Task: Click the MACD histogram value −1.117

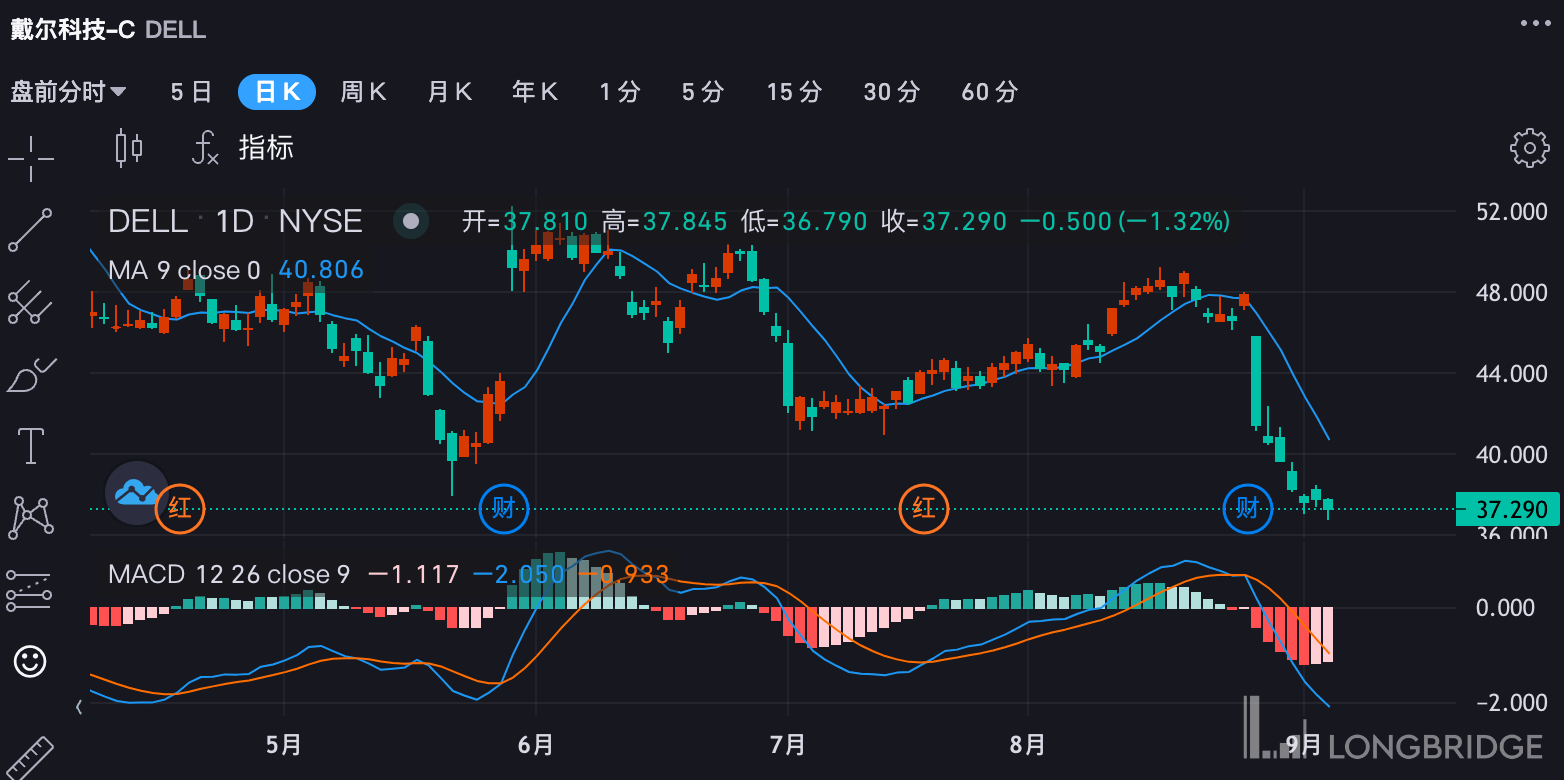Action: click(413, 574)
